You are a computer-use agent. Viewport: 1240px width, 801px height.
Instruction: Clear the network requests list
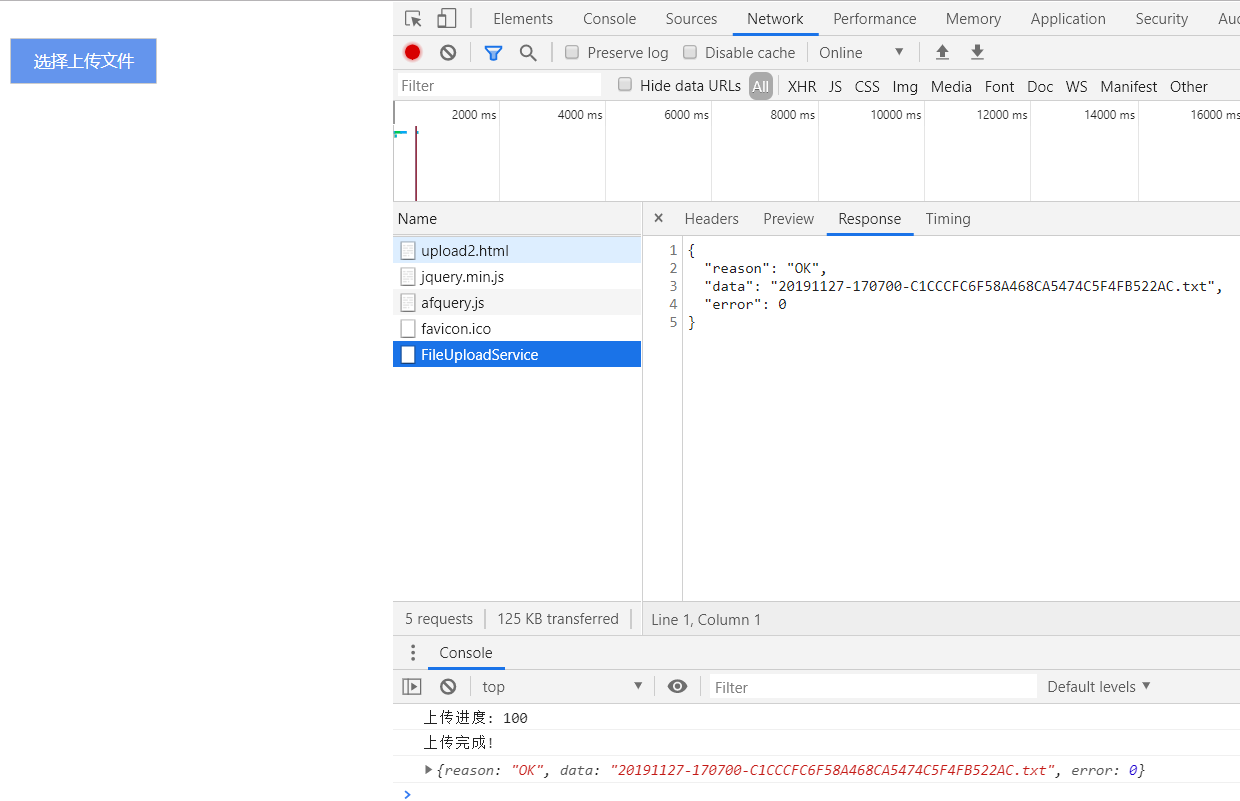point(447,52)
